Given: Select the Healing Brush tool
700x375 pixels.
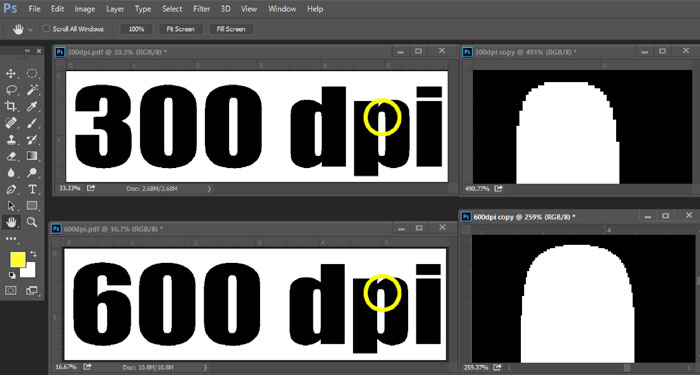Looking at the screenshot, I should (11, 123).
